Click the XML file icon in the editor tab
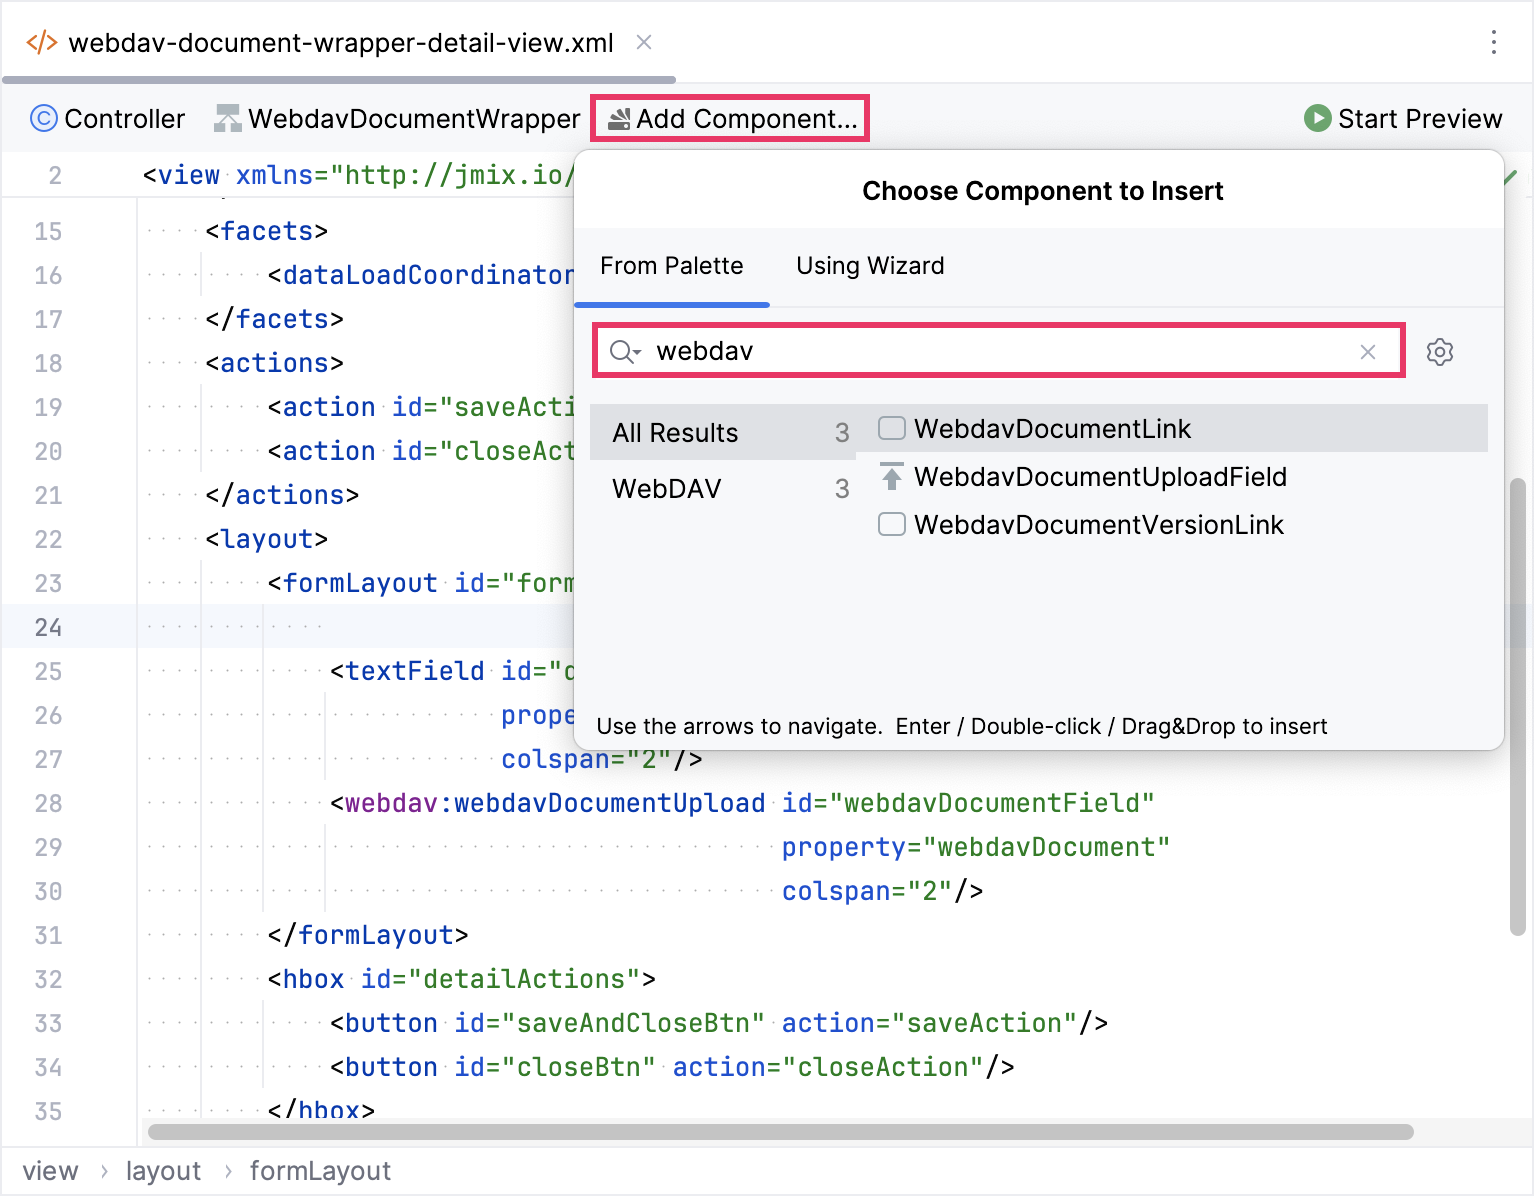1534x1196 pixels. coord(40,42)
